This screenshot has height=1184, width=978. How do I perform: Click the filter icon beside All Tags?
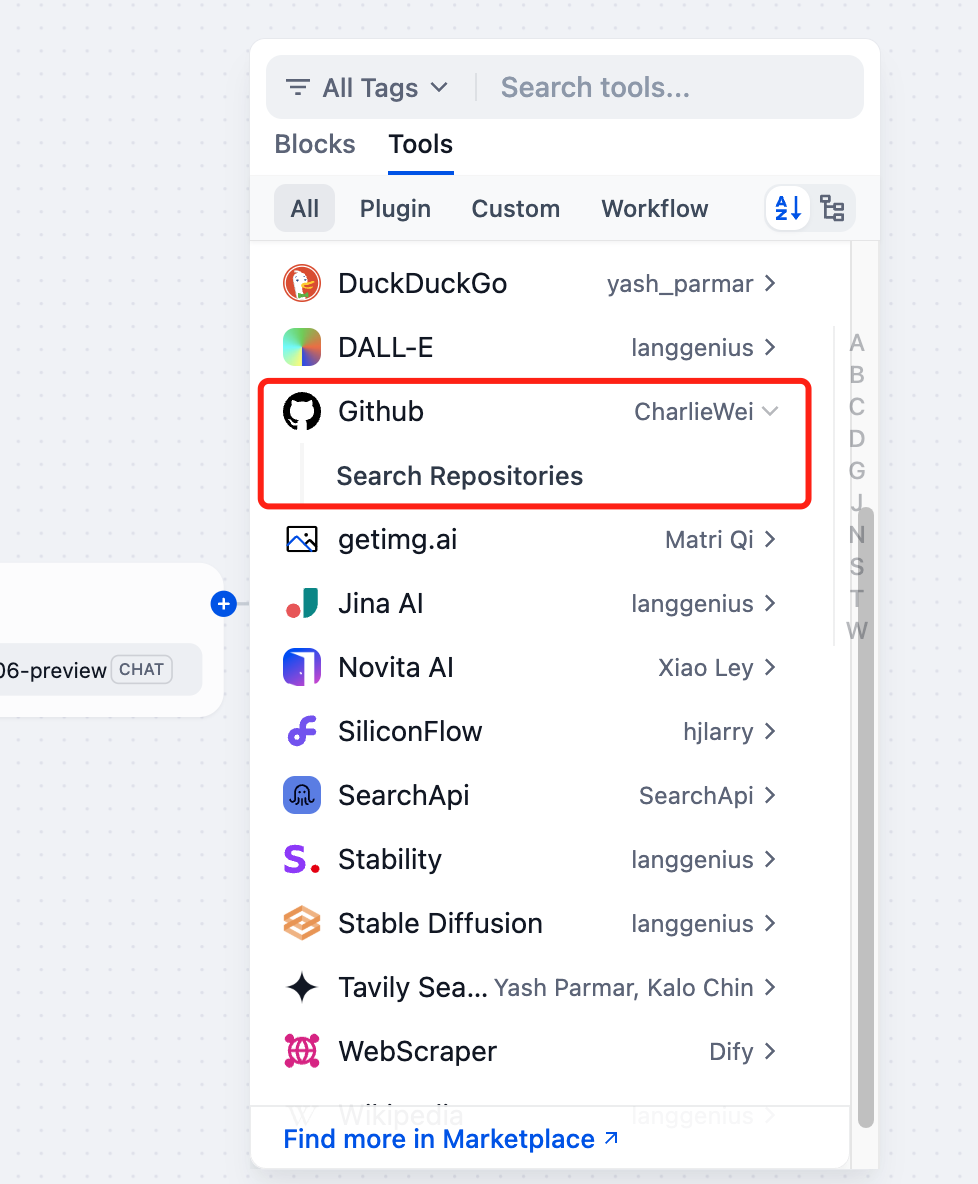(298, 88)
